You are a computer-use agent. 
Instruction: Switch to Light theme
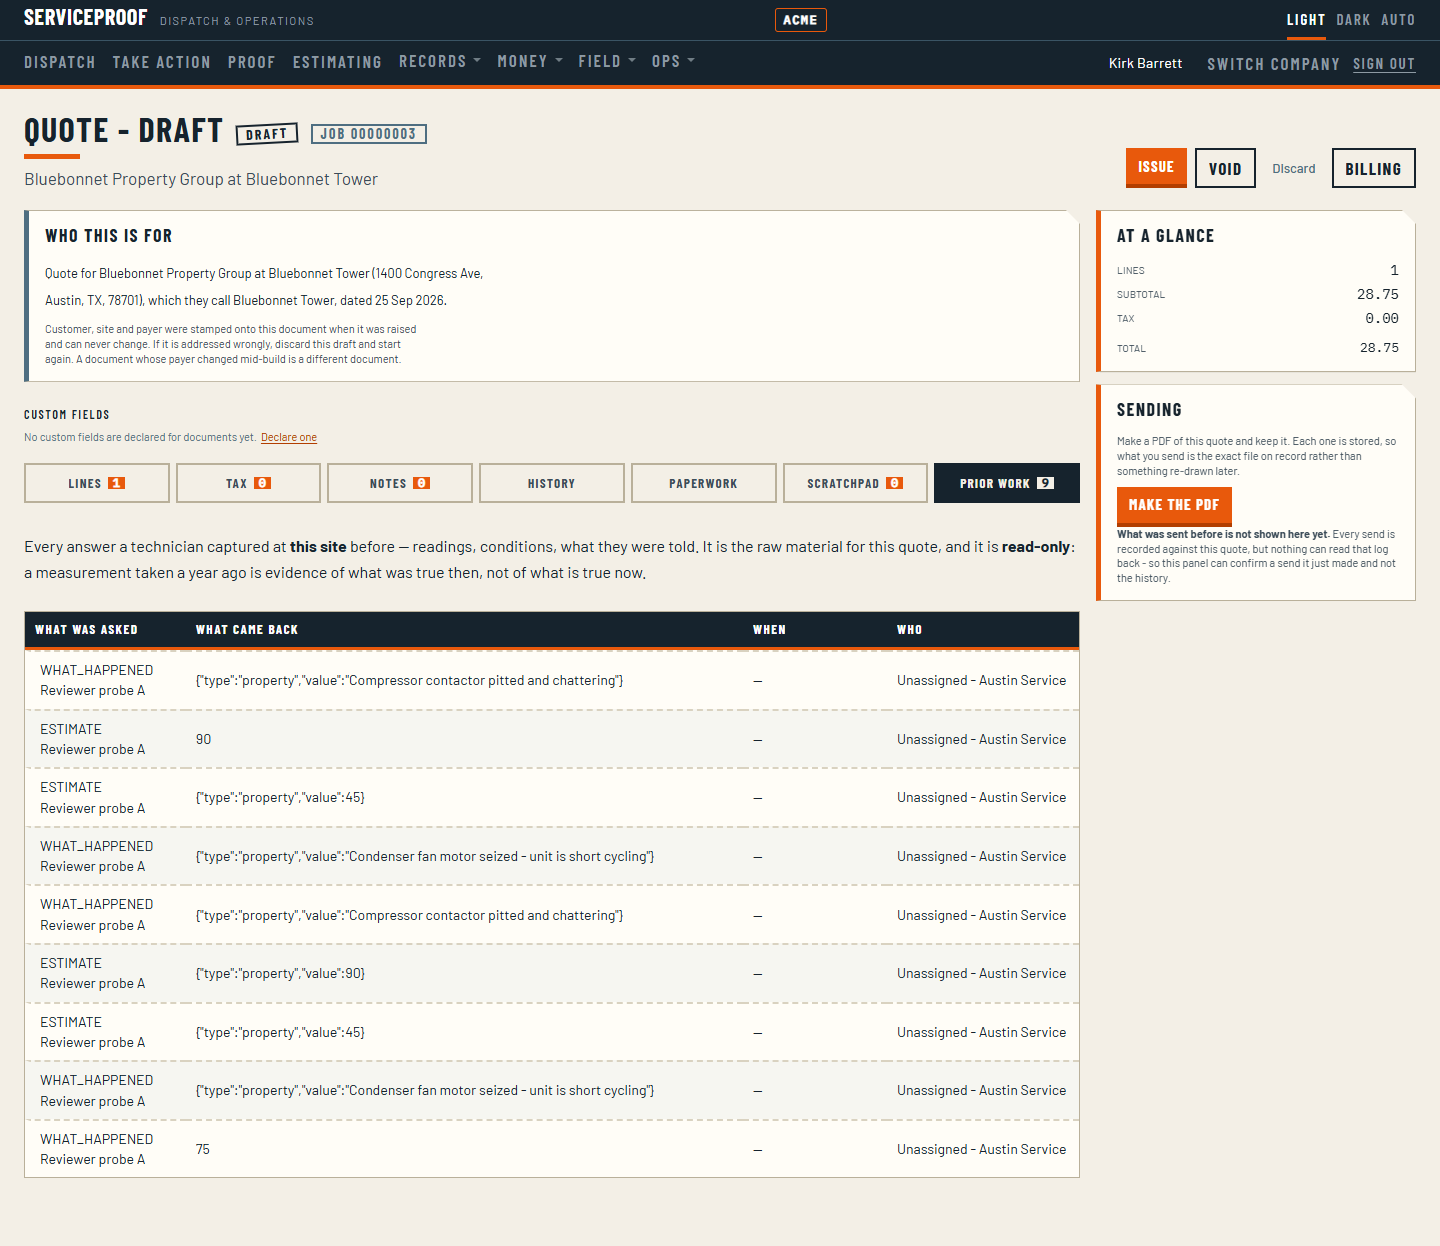pos(1305,20)
